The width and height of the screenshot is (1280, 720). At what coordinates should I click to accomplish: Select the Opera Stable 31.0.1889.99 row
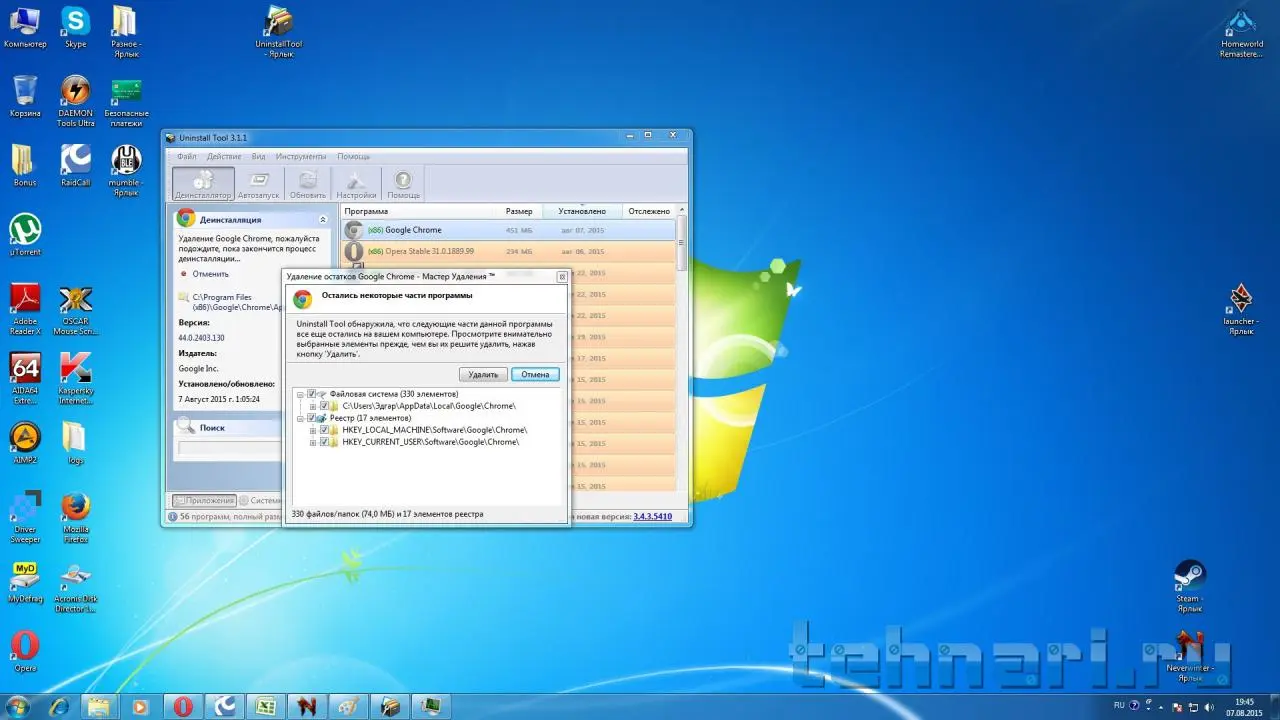point(509,251)
